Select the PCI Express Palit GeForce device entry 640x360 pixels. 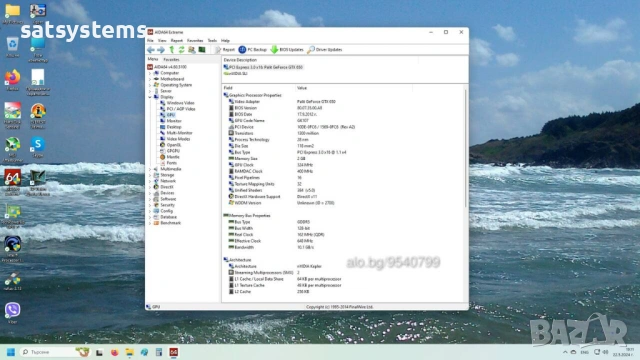(x=263, y=67)
